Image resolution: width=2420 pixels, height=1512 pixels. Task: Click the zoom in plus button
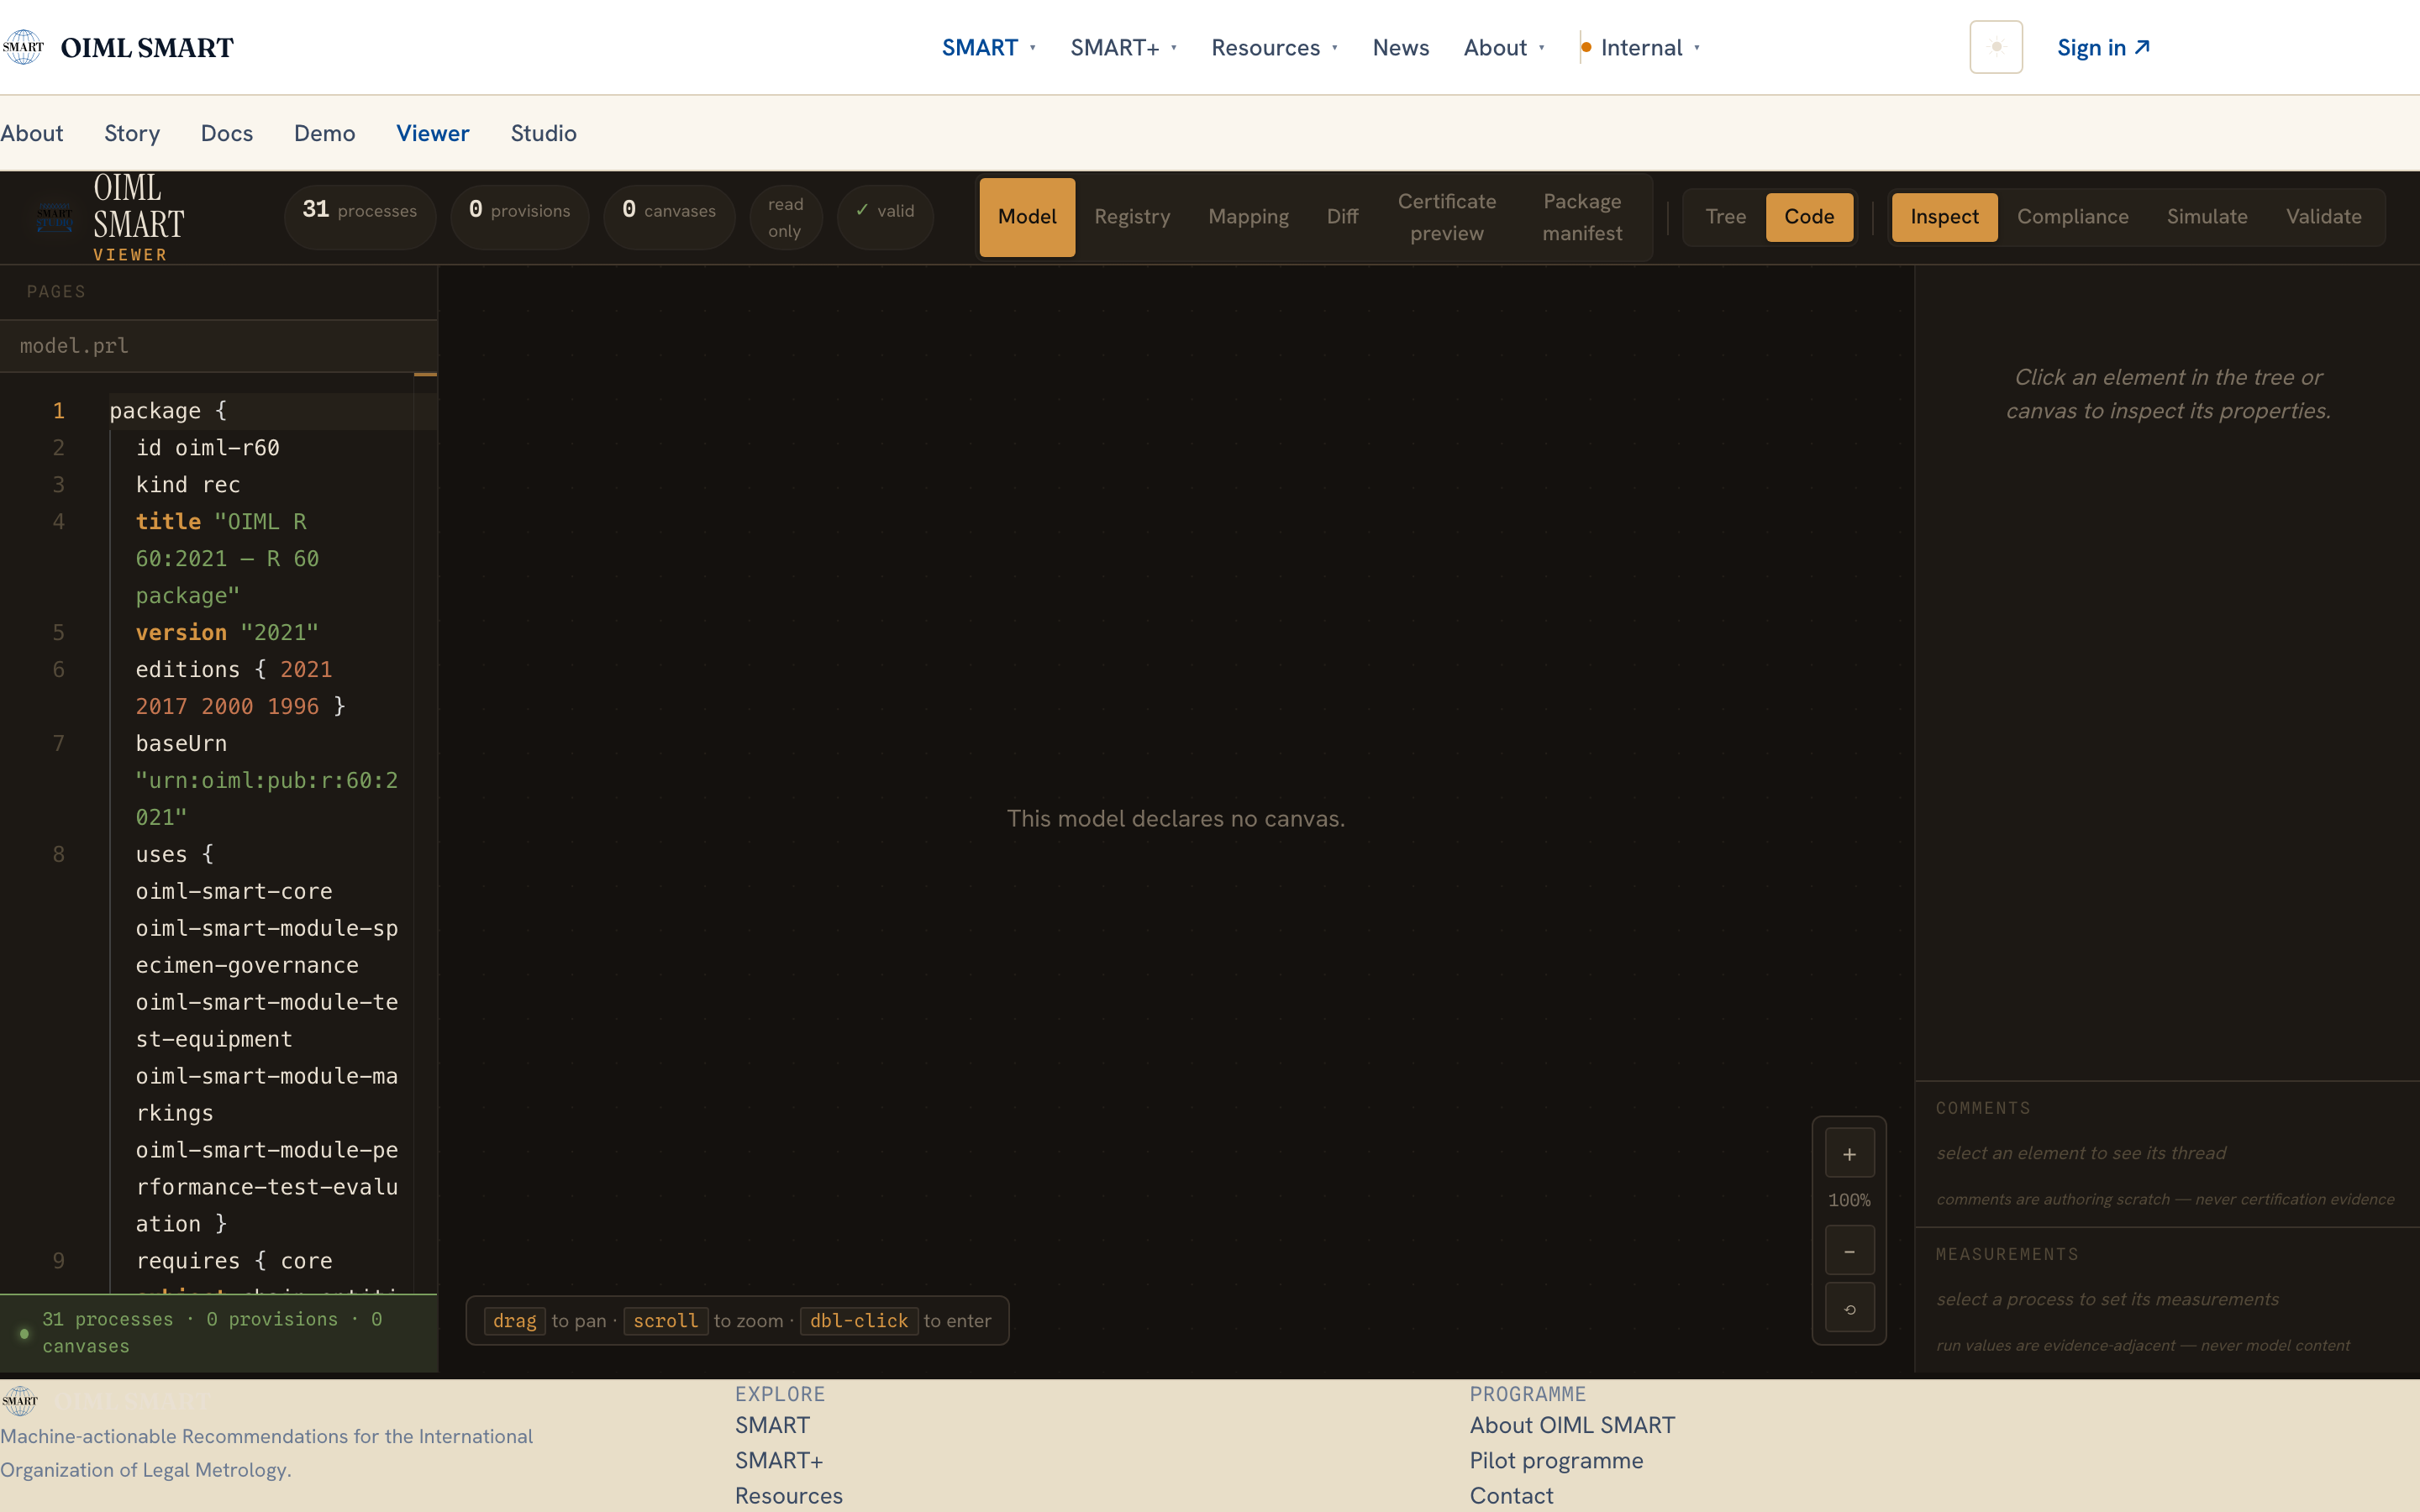point(1849,1154)
